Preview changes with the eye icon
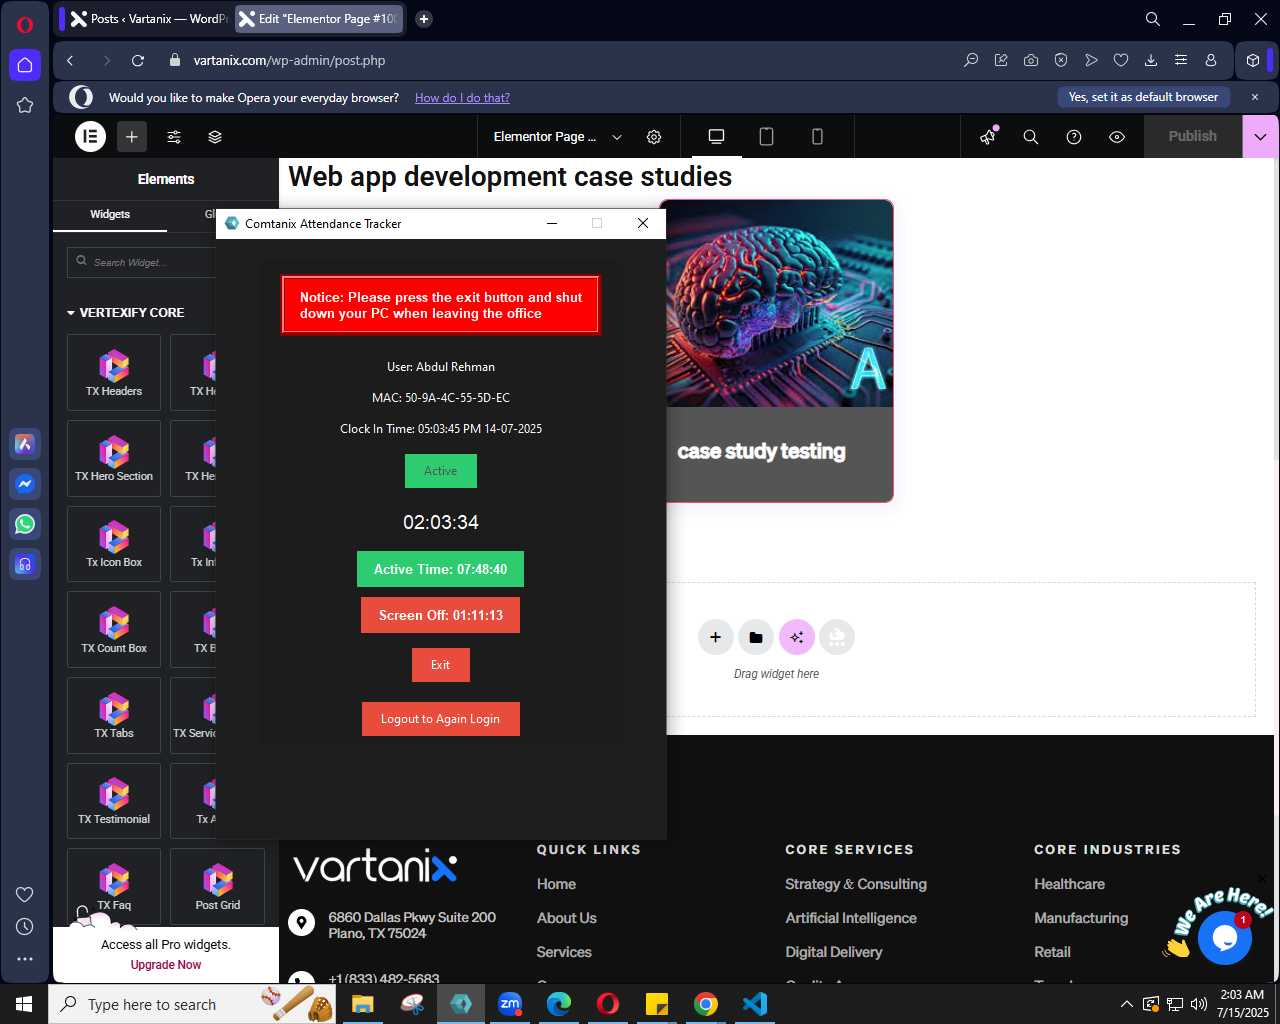The height and width of the screenshot is (1024, 1280). tap(1117, 137)
